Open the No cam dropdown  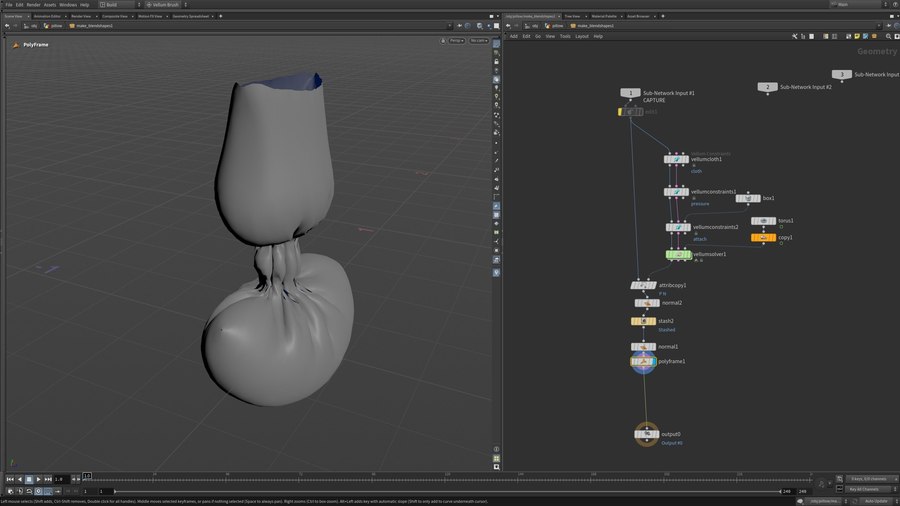478,41
